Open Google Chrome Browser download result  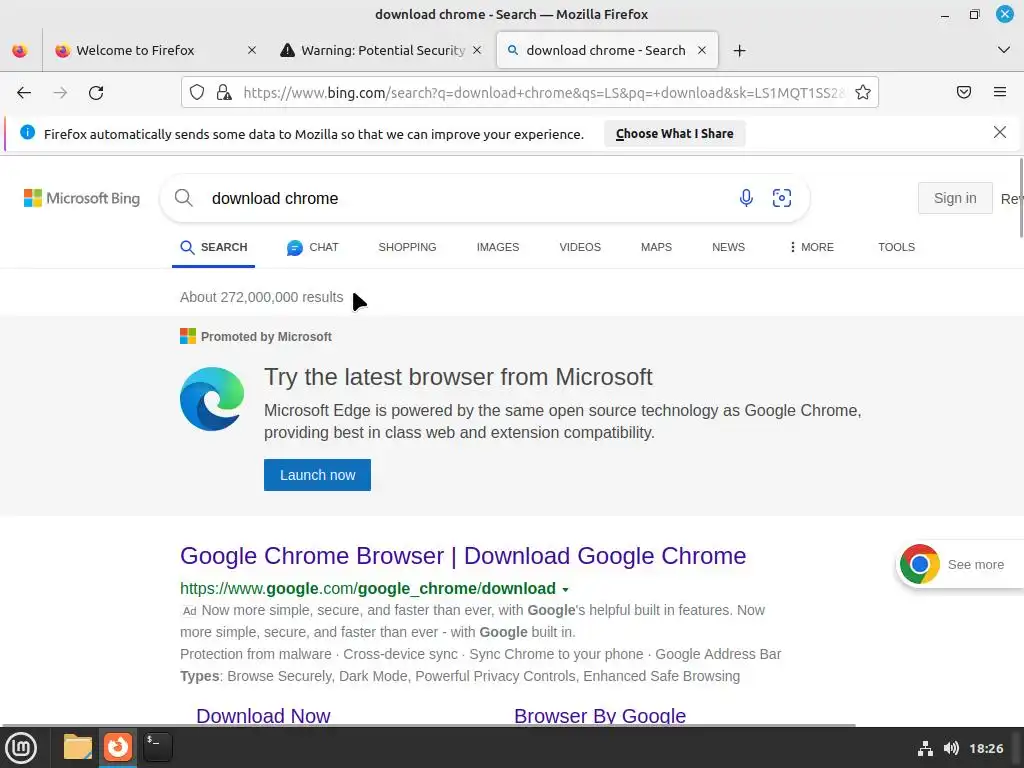[463, 556]
